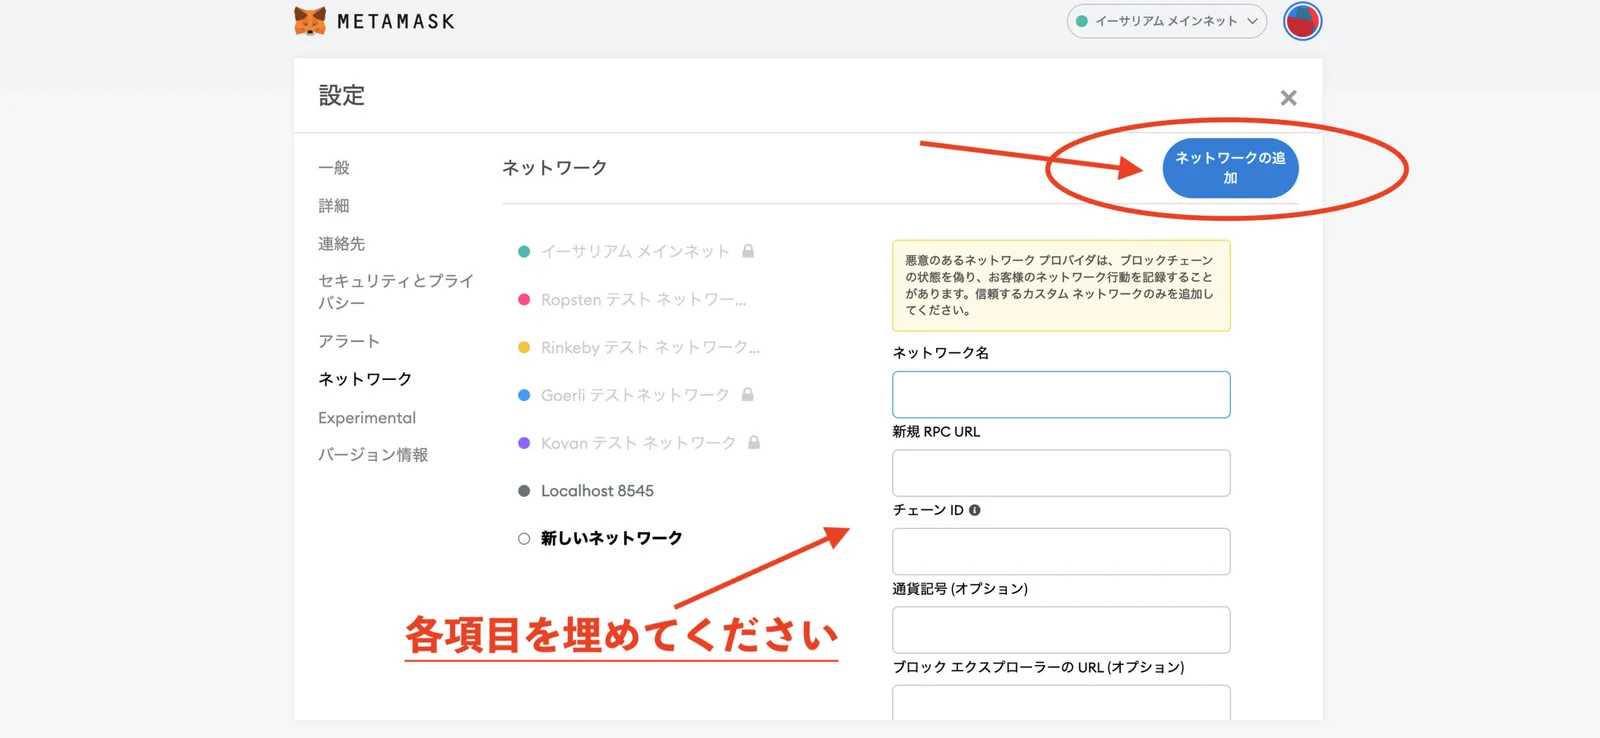Select Kovan テスト ネットワーク in the list
This screenshot has height=738, width=1600.
pyautogui.click(x=638, y=443)
